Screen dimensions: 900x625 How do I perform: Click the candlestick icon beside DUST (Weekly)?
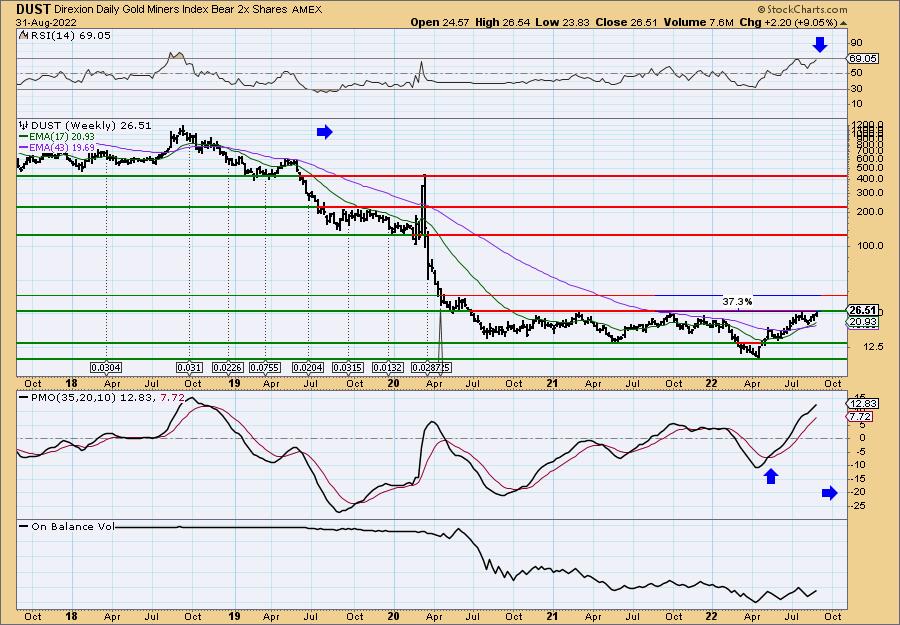24,125
